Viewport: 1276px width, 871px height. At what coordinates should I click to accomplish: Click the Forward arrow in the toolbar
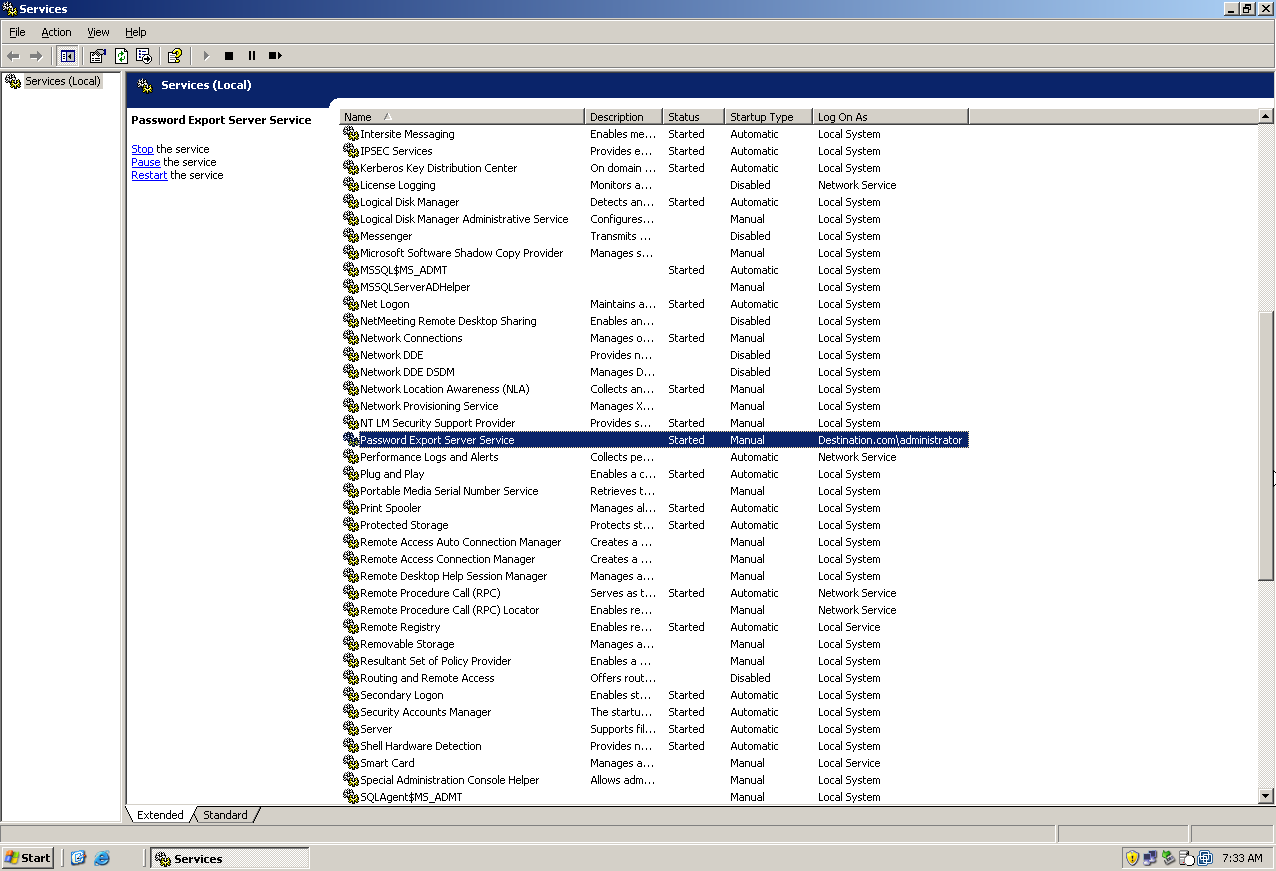36,56
